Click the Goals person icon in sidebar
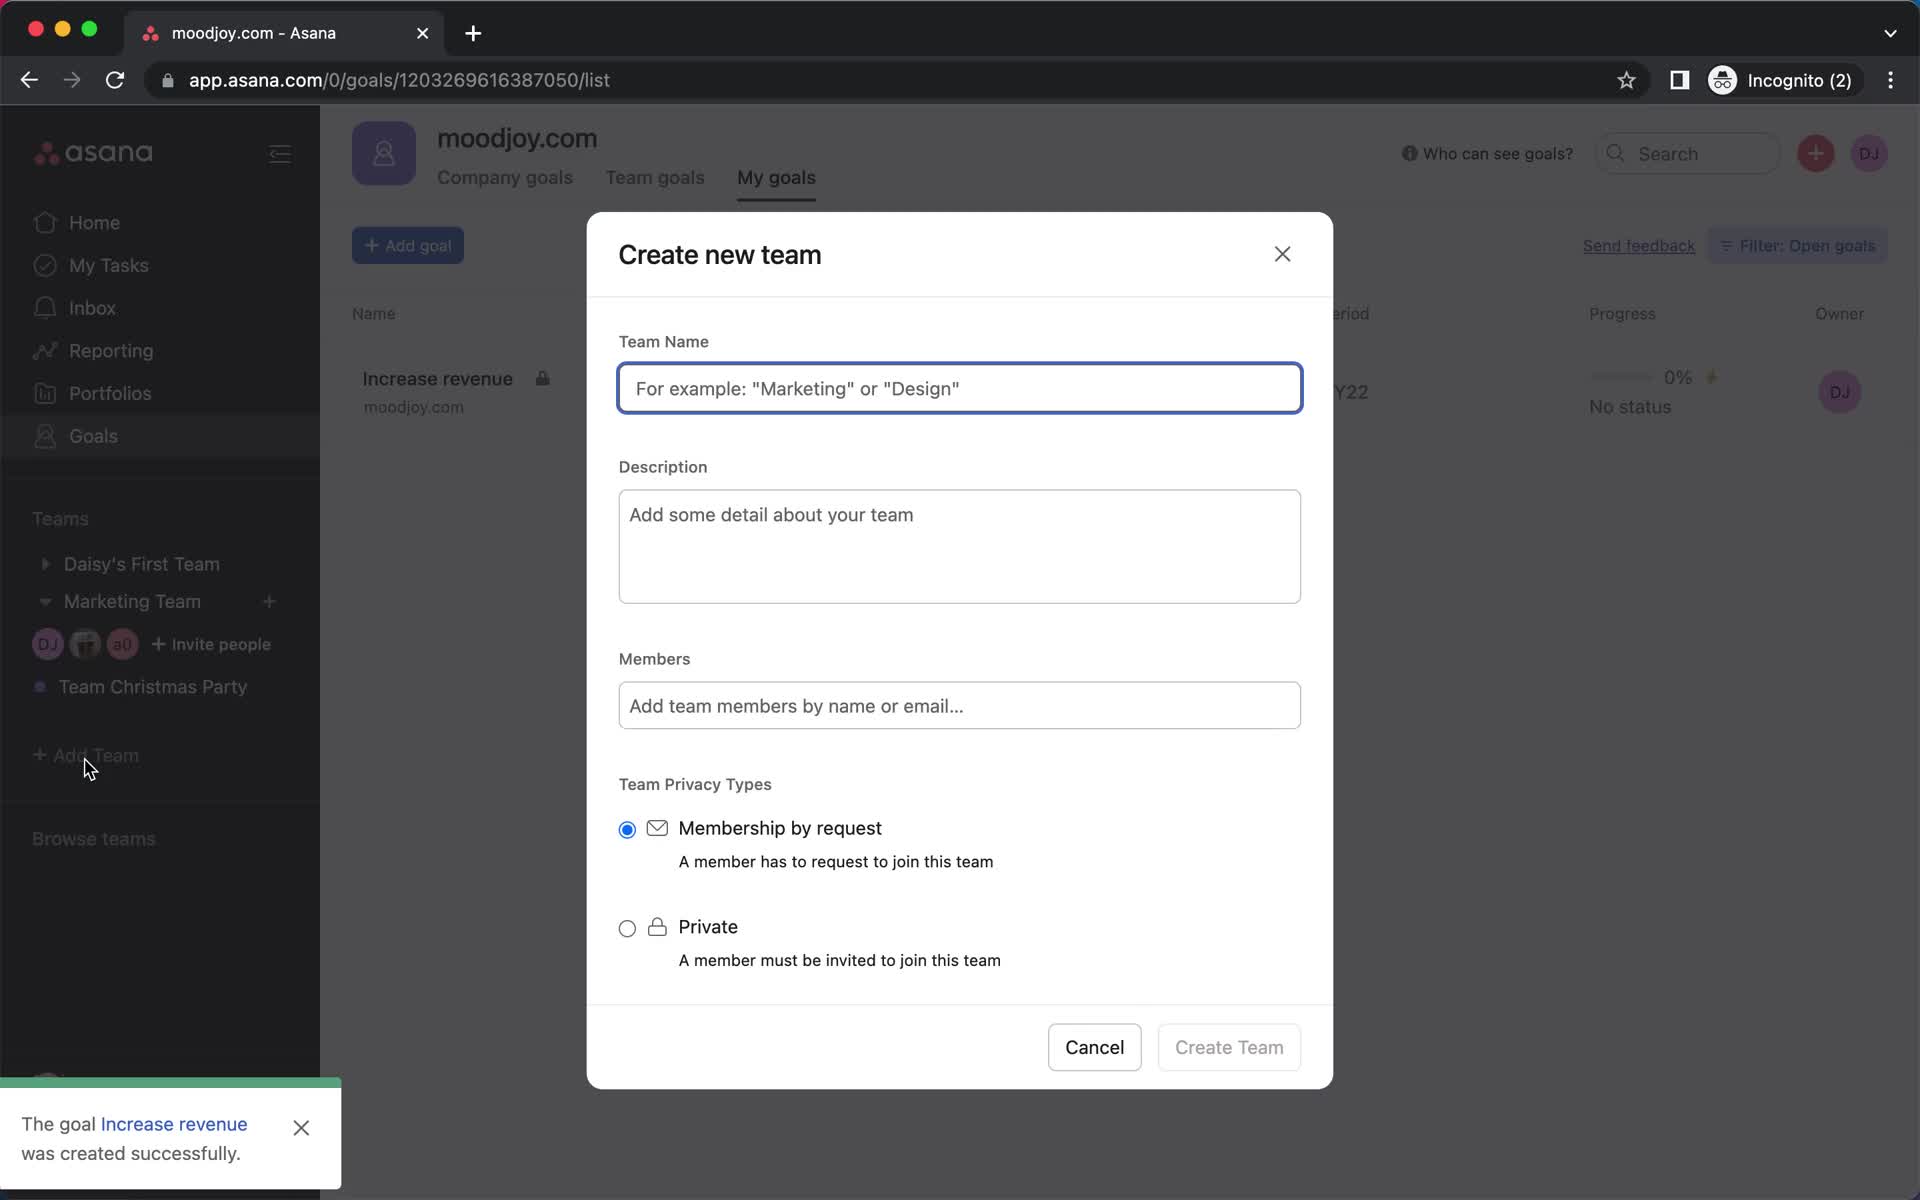This screenshot has height=1200, width=1920. (x=45, y=436)
